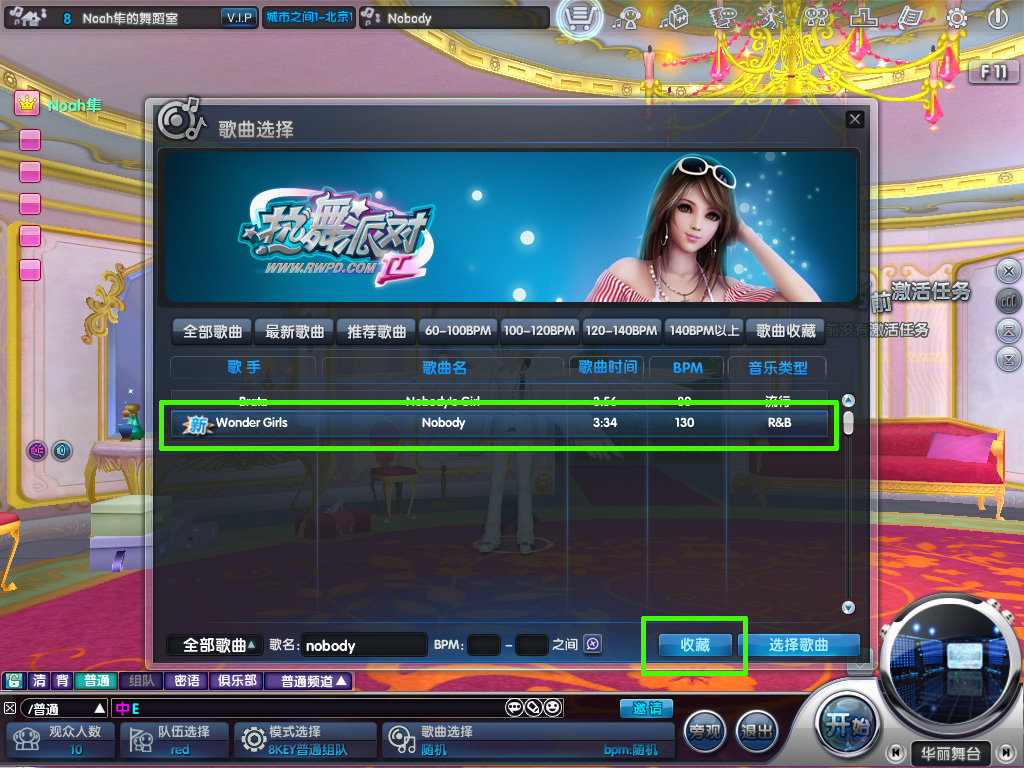The width and height of the screenshot is (1024, 768).
Task: Click the power exit icon
Action: pos(997,18)
